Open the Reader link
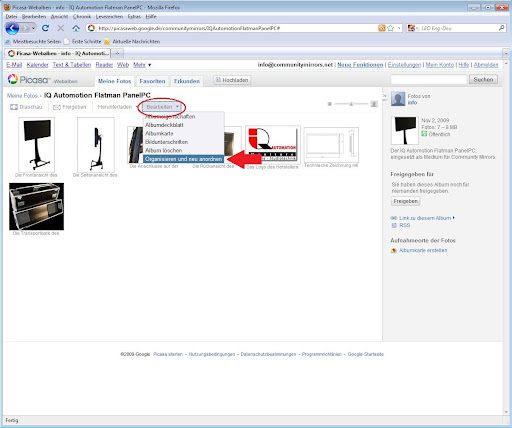This screenshot has width=512, height=428. point(104,65)
